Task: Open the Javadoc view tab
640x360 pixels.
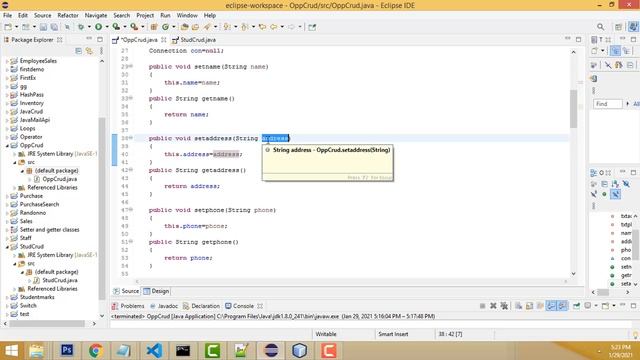Action: (x=164, y=306)
